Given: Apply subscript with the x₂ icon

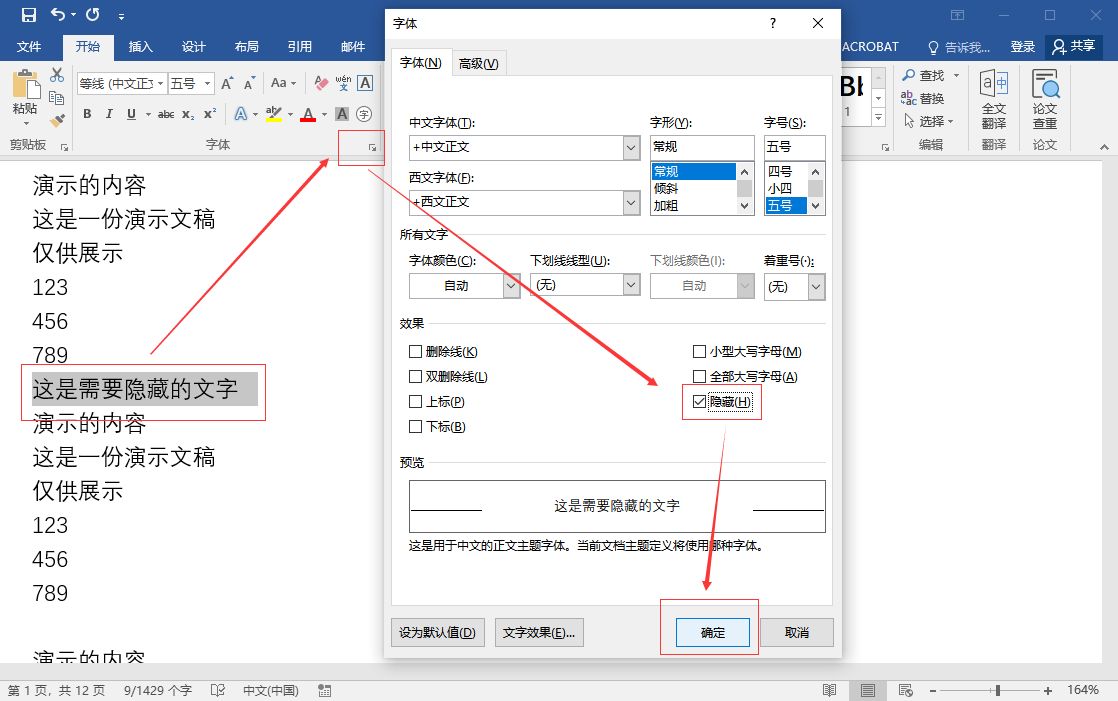Looking at the screenshot, I should click(x=188, y=114).
